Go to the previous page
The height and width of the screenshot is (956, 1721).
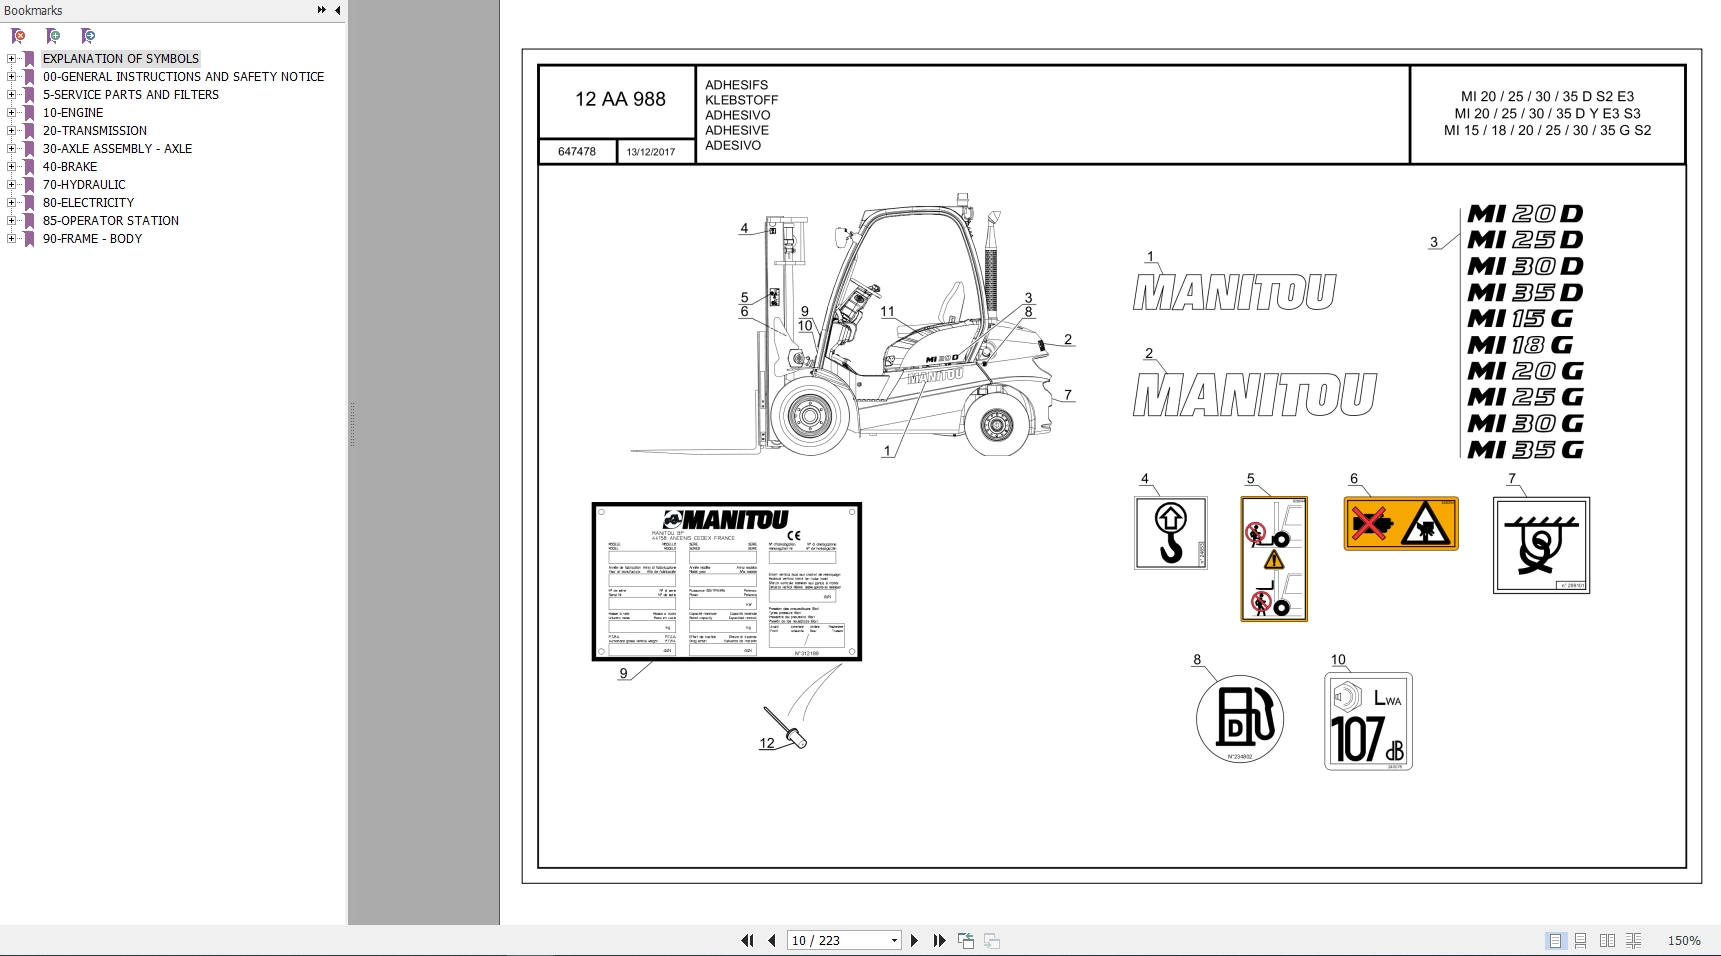[771, 940]
